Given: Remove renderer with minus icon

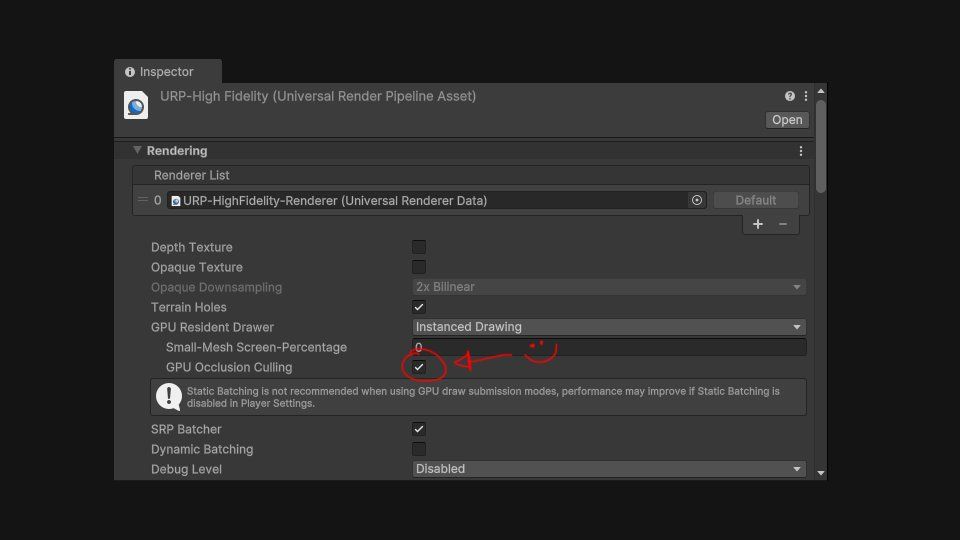Looking at the screenshot, I should pos(782,224).
